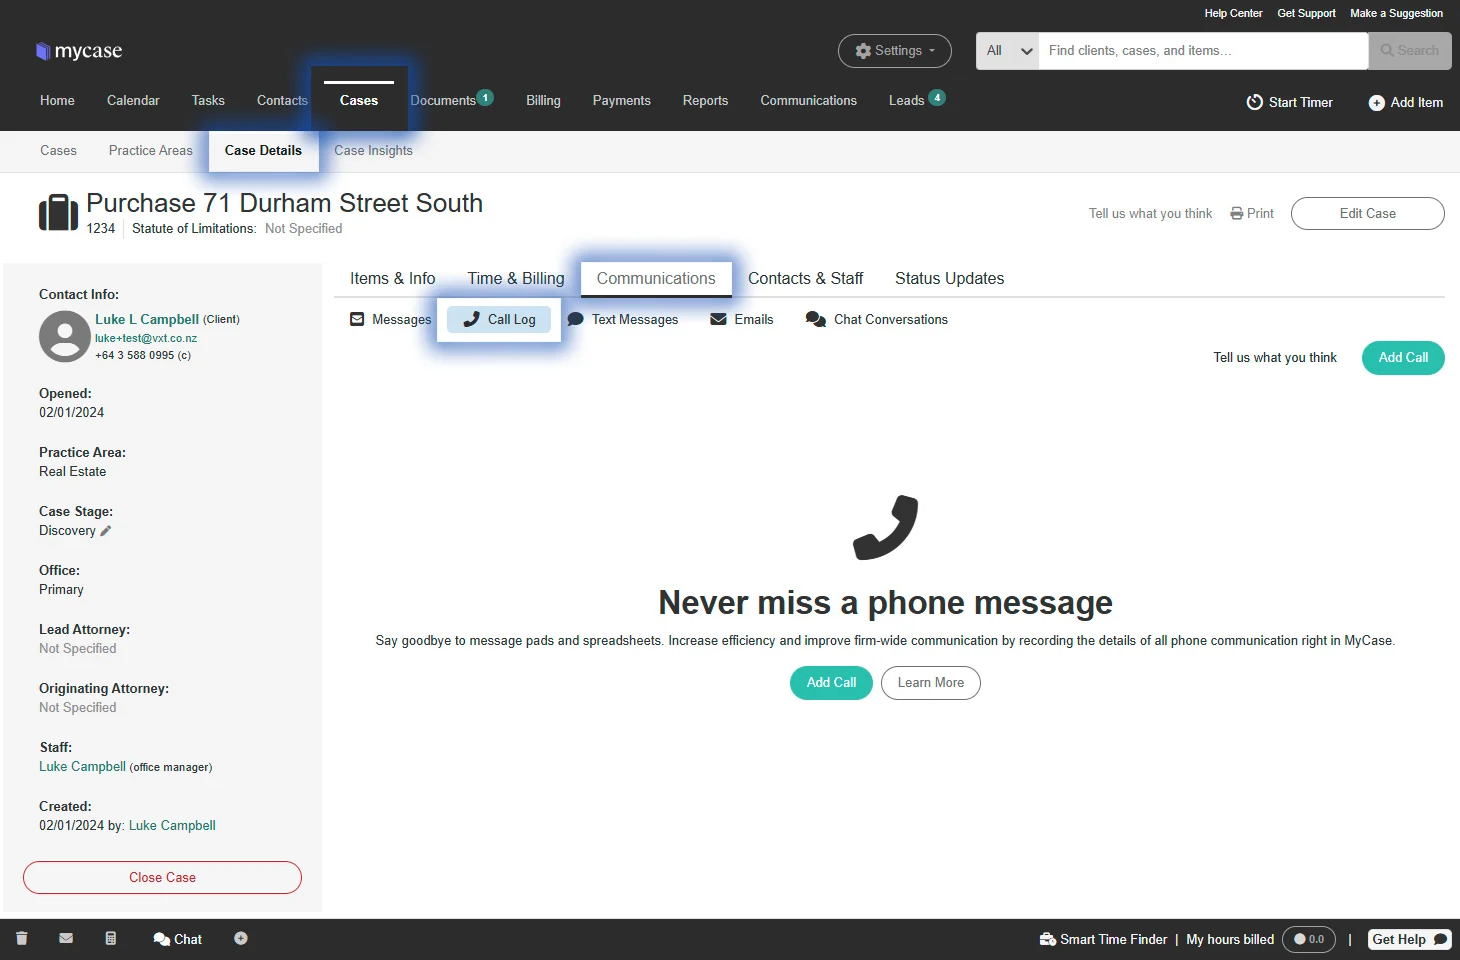Click the Start Timer clock icon

click(x=1254, y=102)
